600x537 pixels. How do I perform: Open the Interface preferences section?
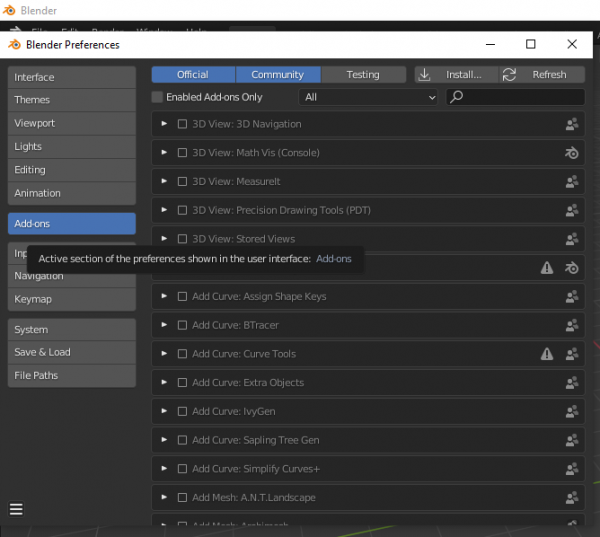tap(72, 77)
